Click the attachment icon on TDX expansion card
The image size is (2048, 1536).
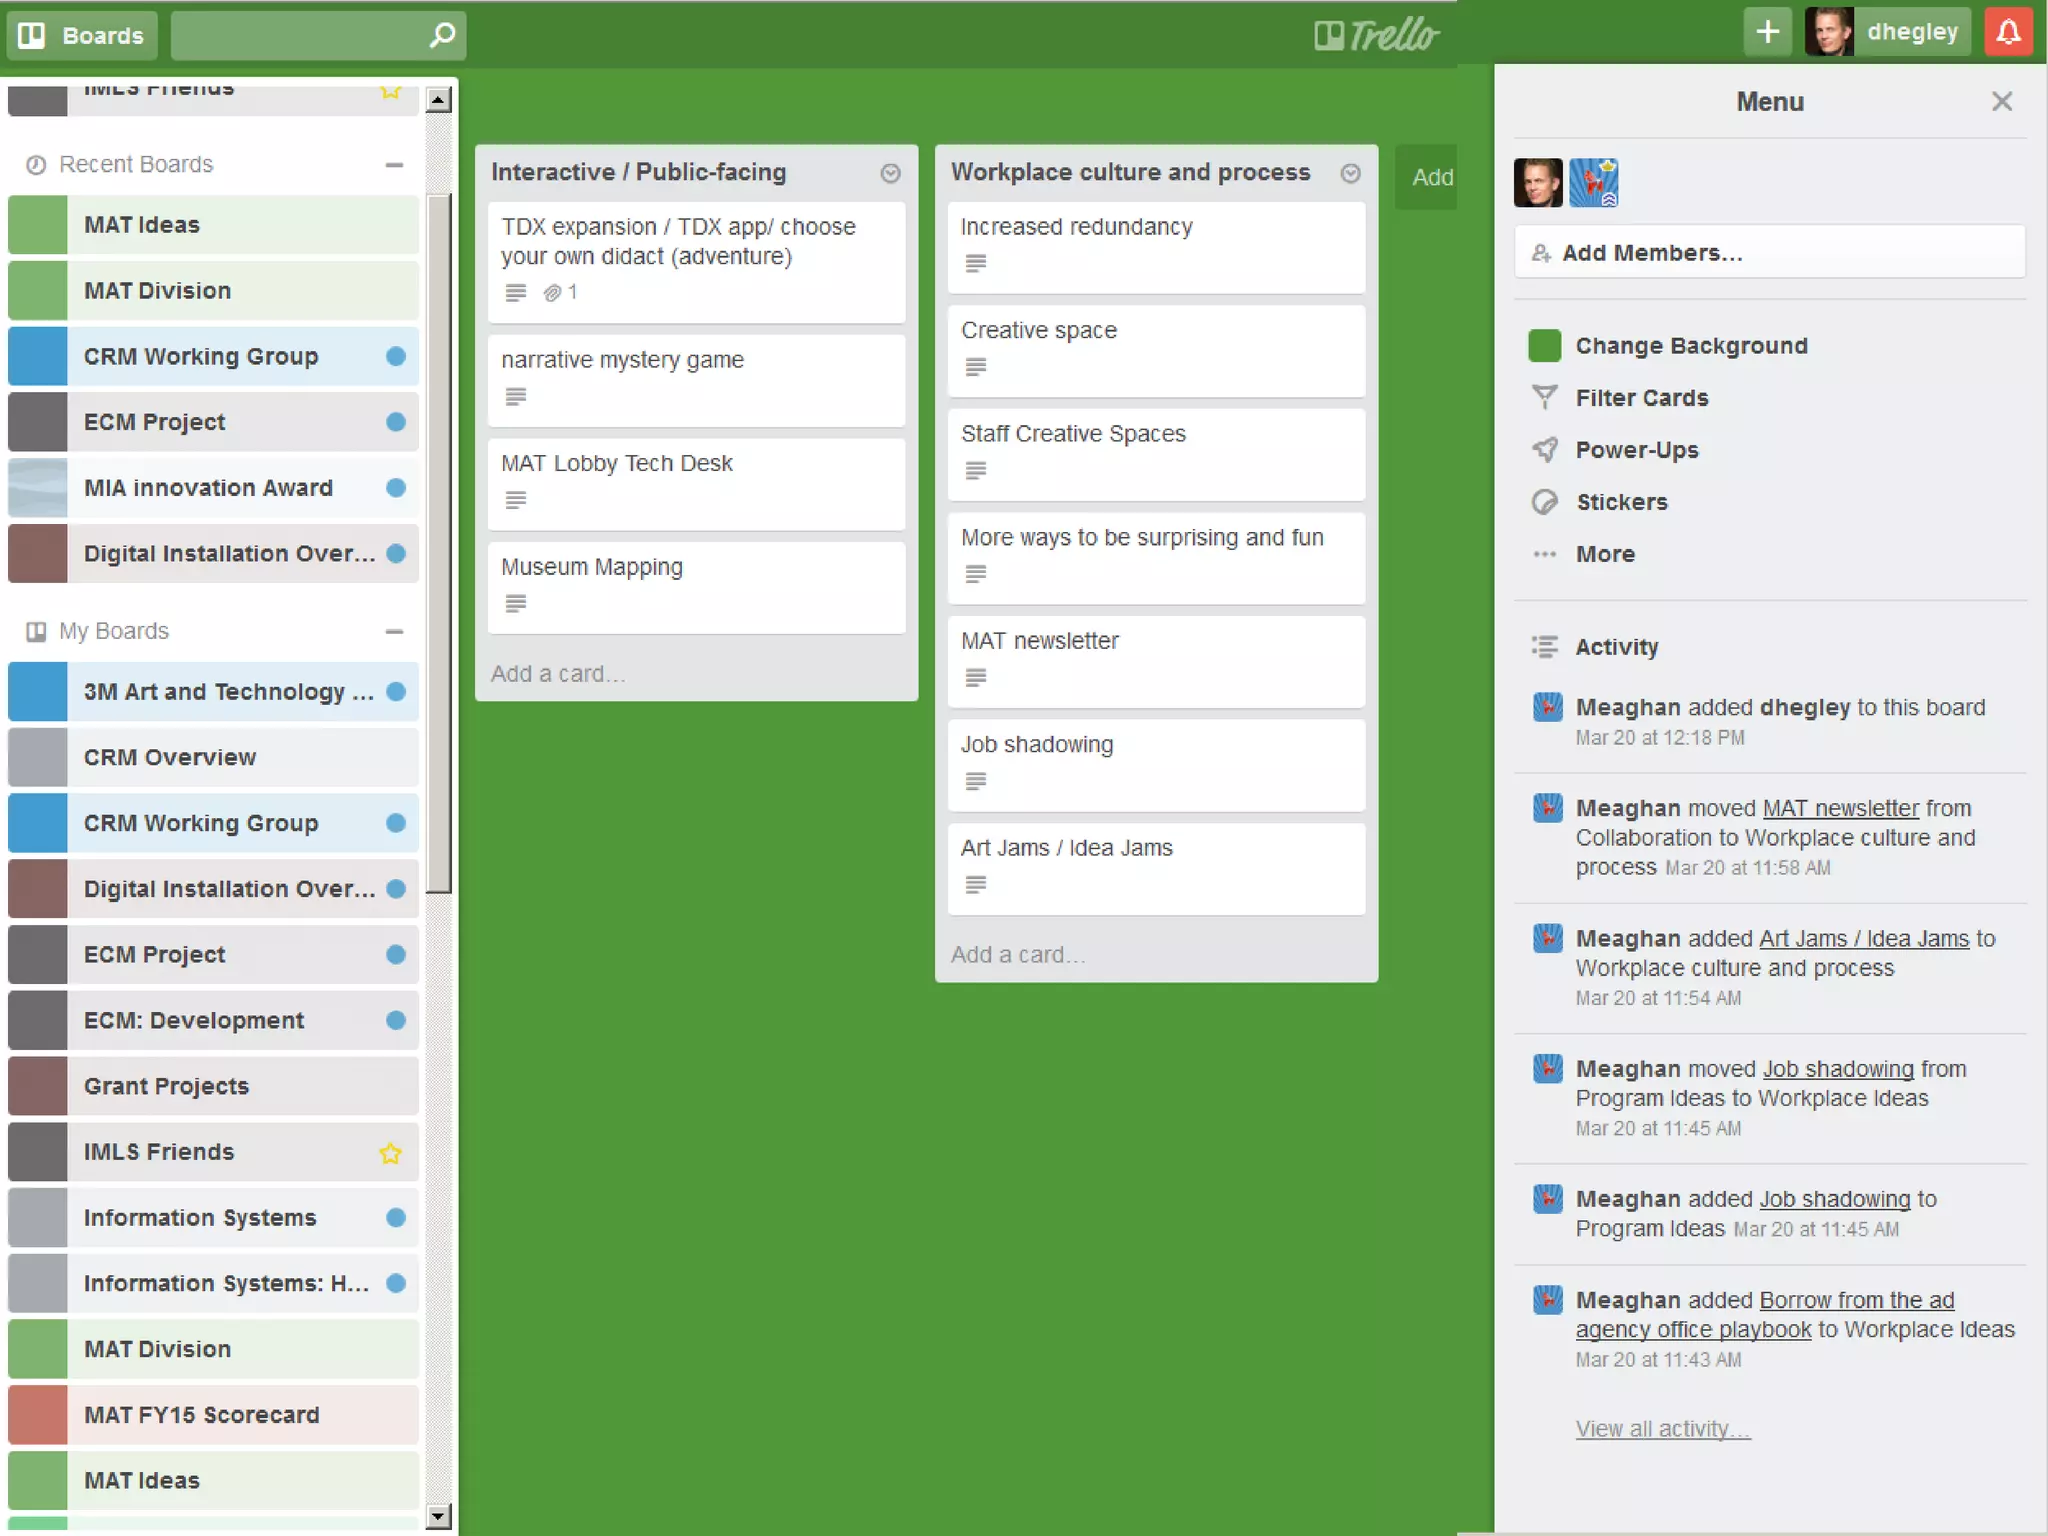tap(552, 293)
